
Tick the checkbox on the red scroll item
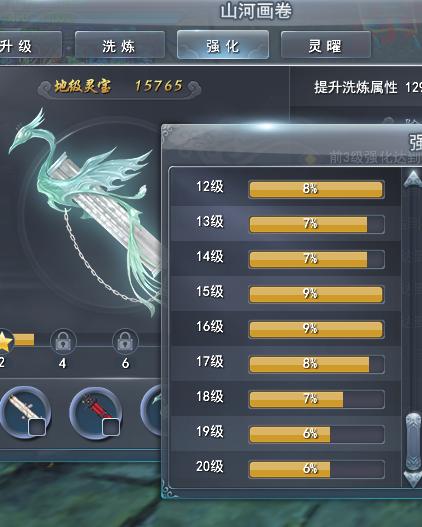tap(111, 427)
